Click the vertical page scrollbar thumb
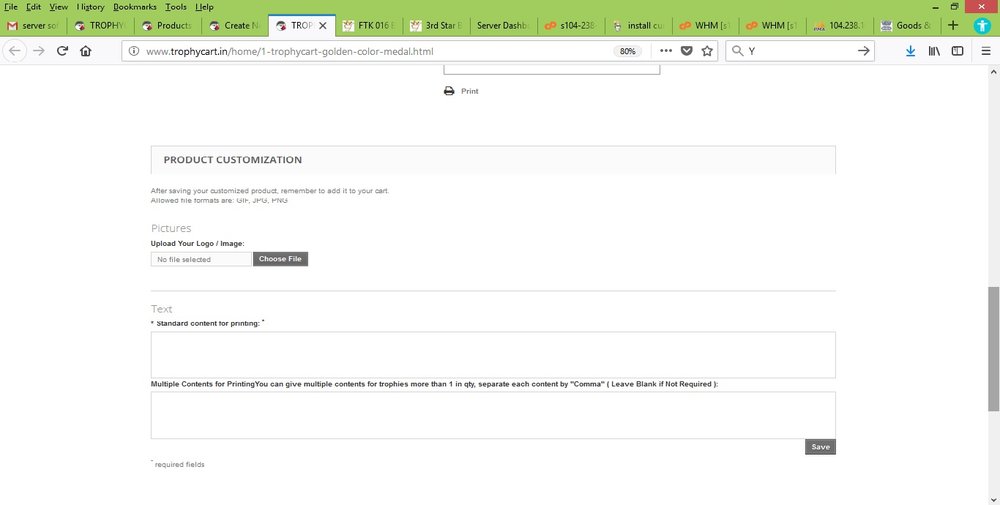The width and height of the screenshot is (1000, 505). click(x=993, y=349)
